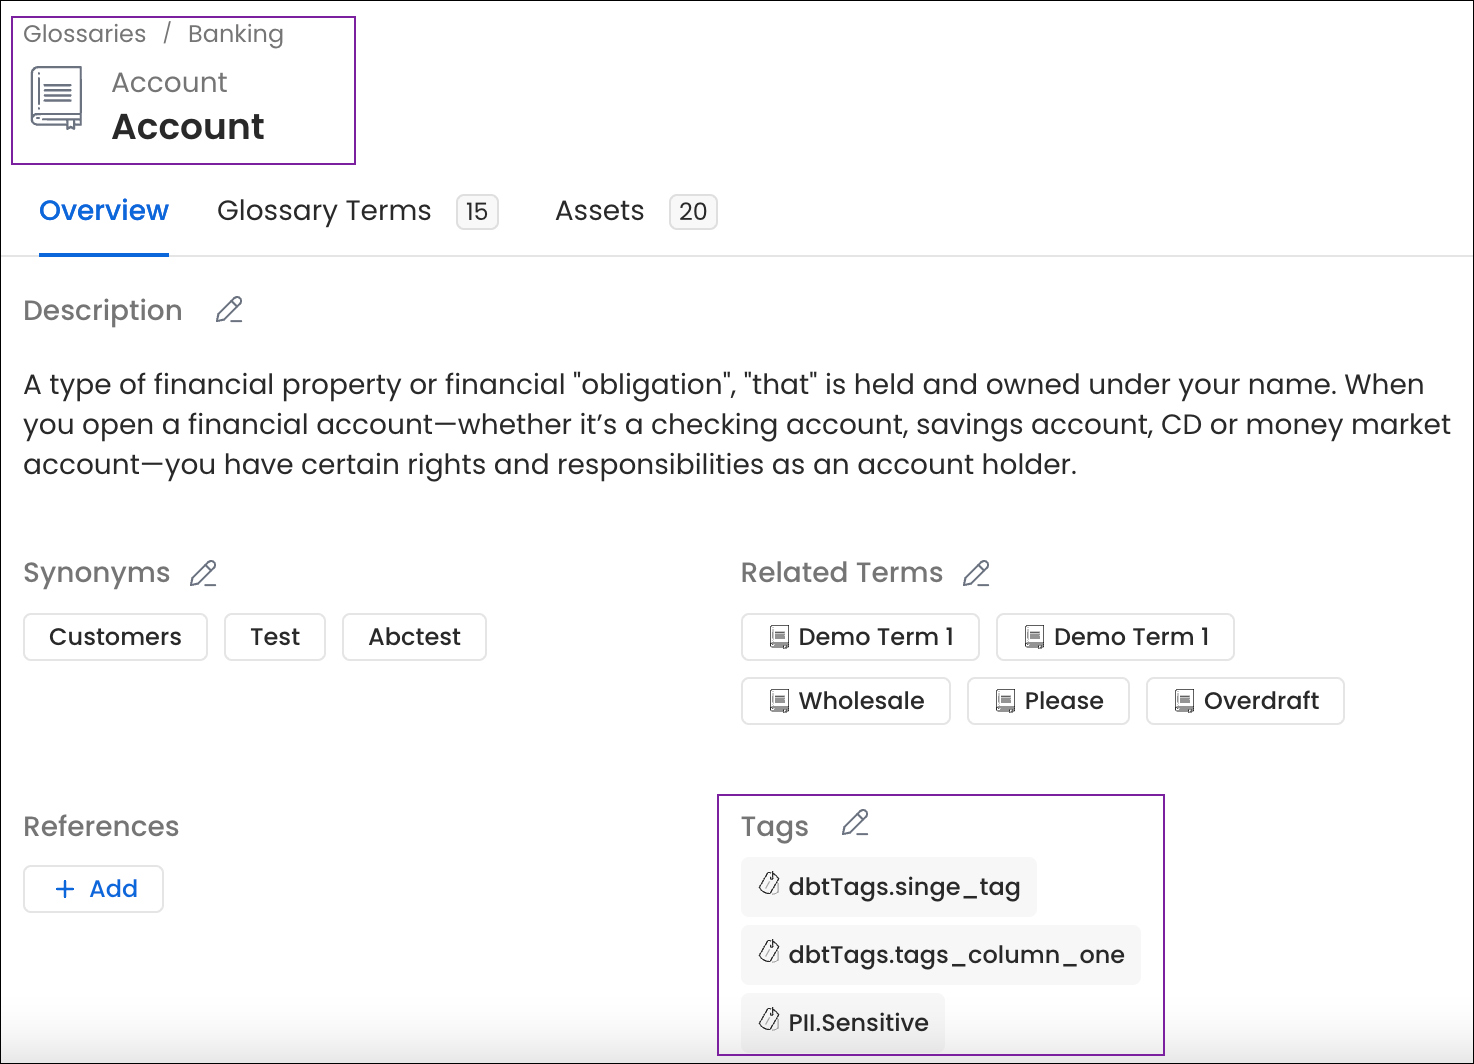
Task: Click the book icon on Overdraft term
Action: point(1186,700)
